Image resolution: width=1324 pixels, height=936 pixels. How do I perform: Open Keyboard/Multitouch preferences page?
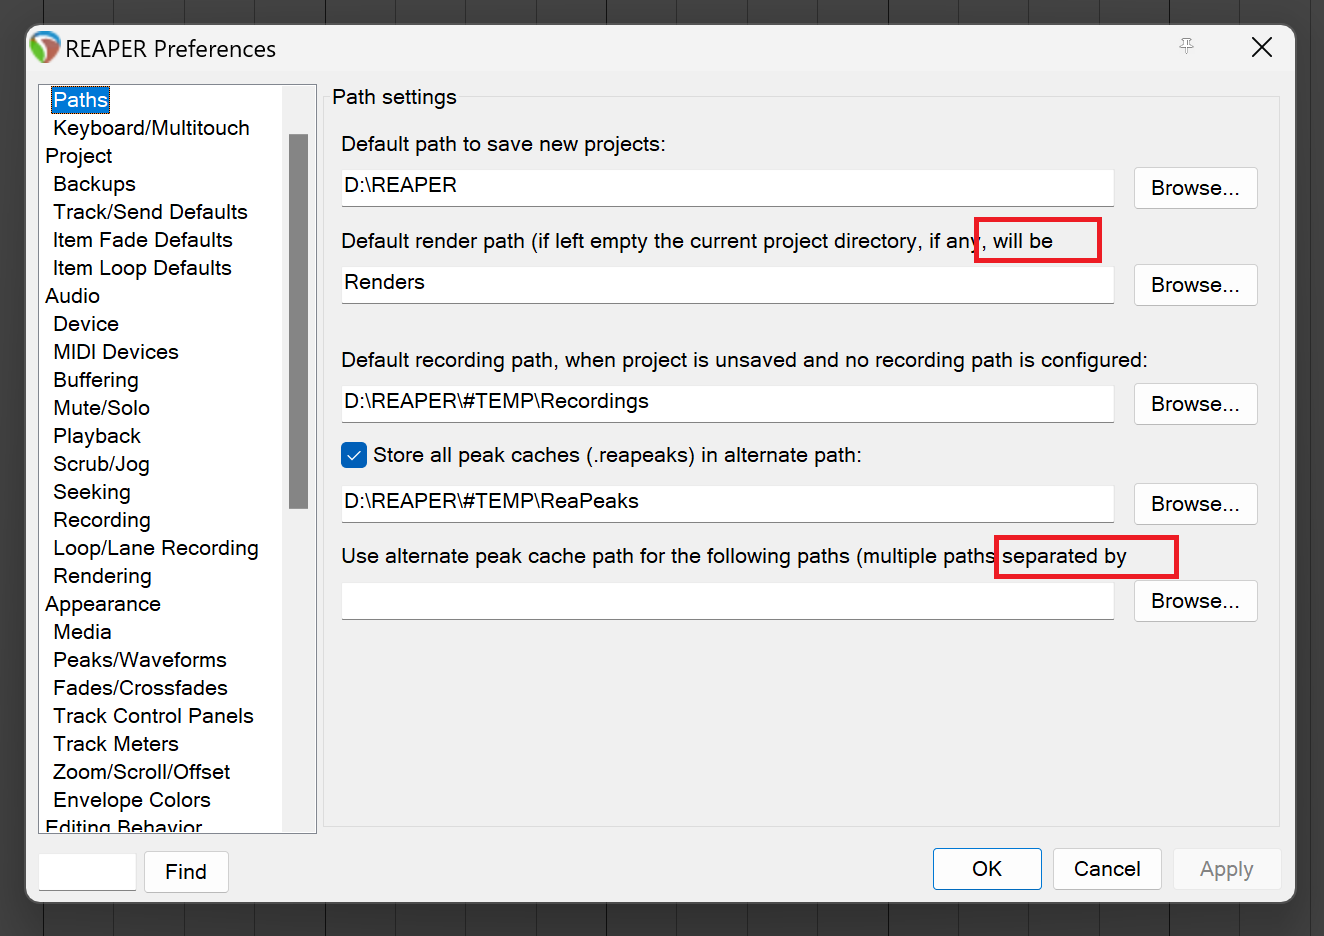pos(151,128)
